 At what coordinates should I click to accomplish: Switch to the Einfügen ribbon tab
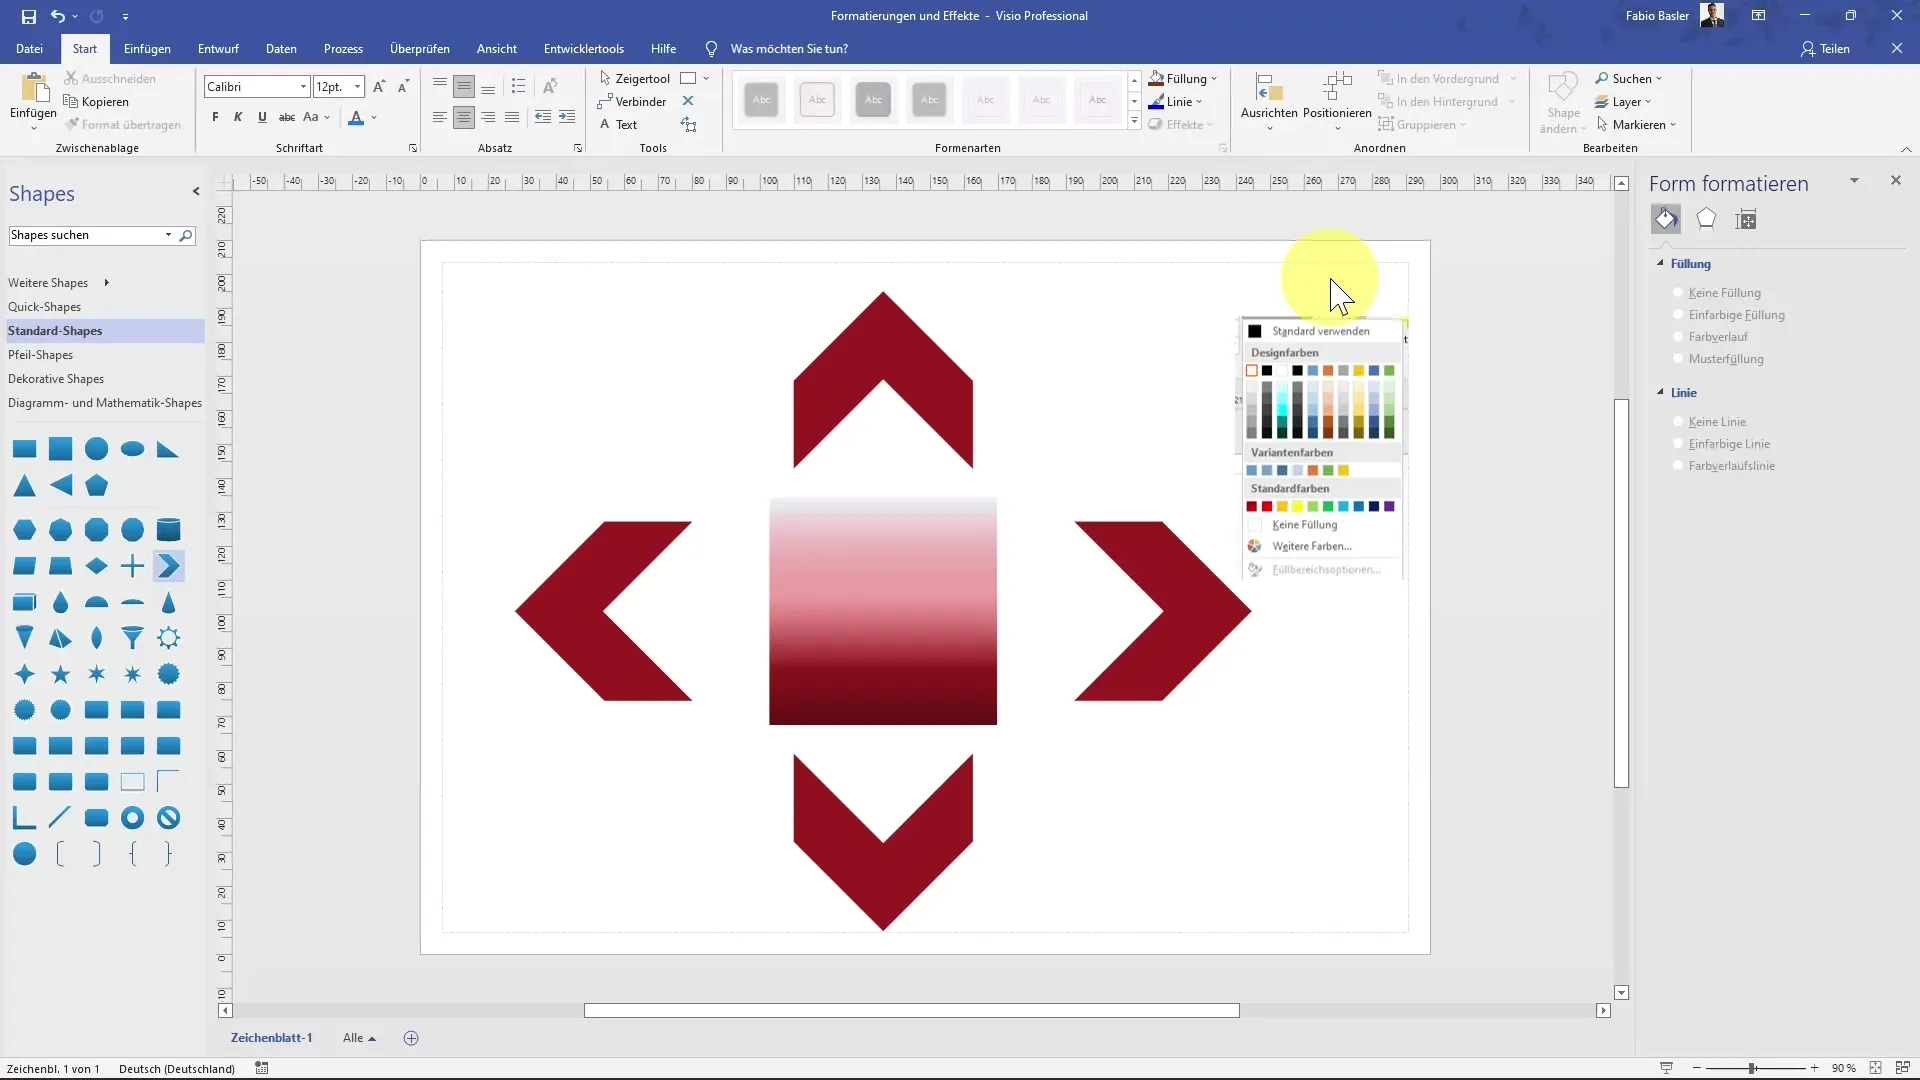[x=147, y=48]
